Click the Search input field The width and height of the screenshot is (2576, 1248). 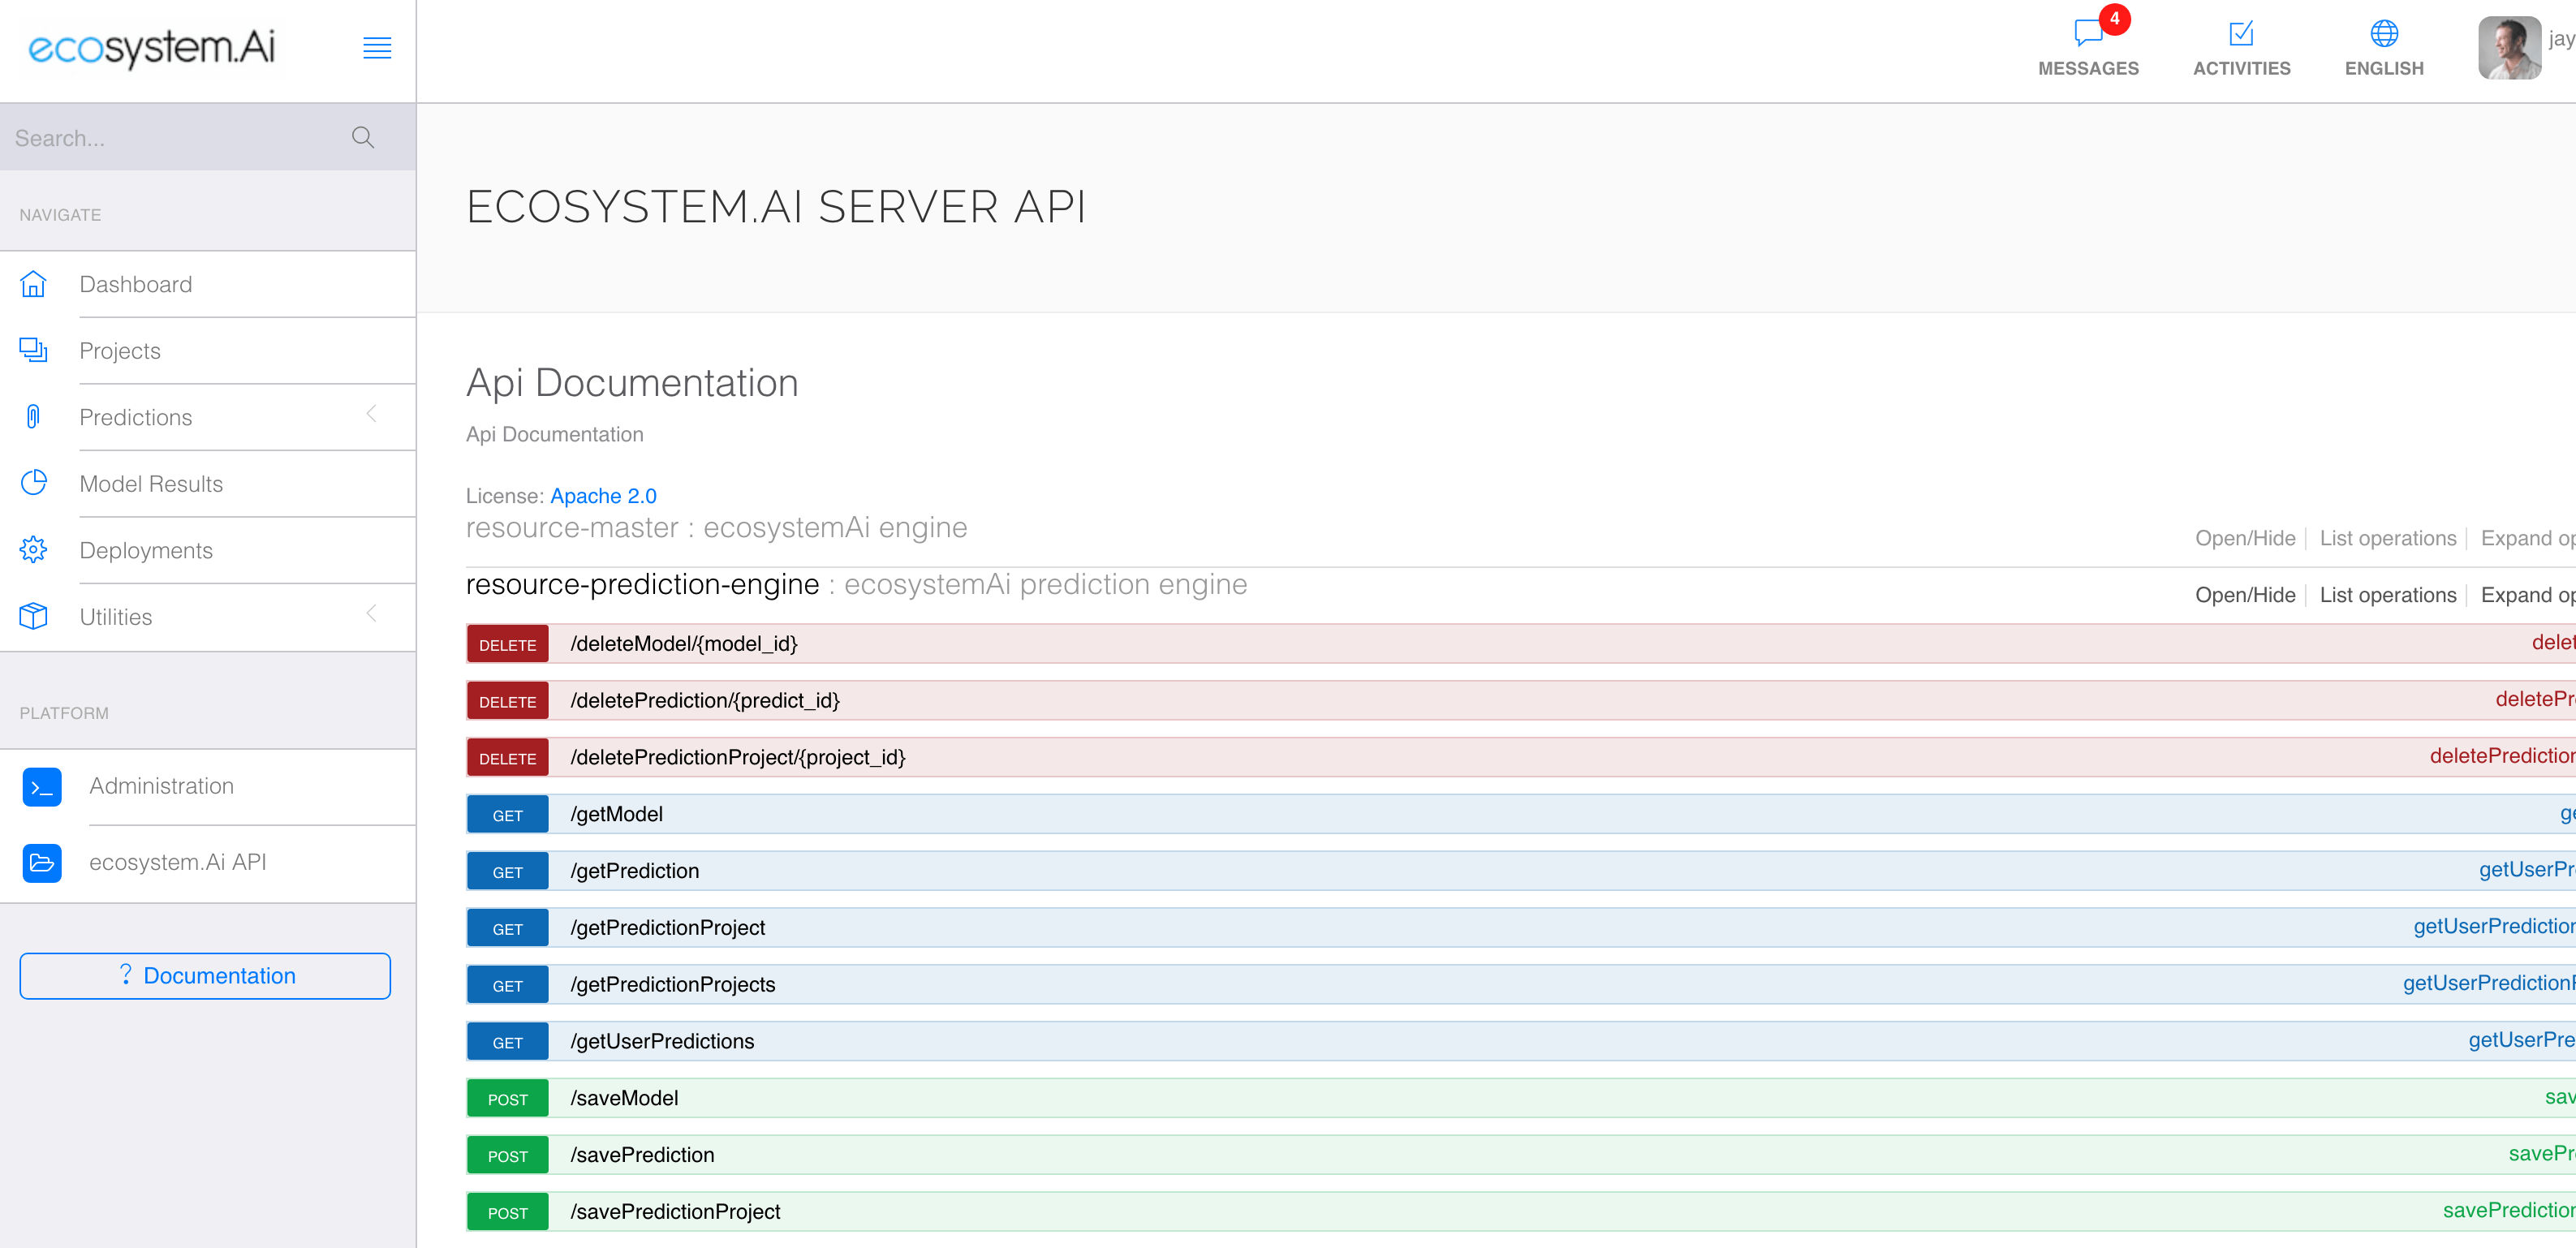[170, 138]
